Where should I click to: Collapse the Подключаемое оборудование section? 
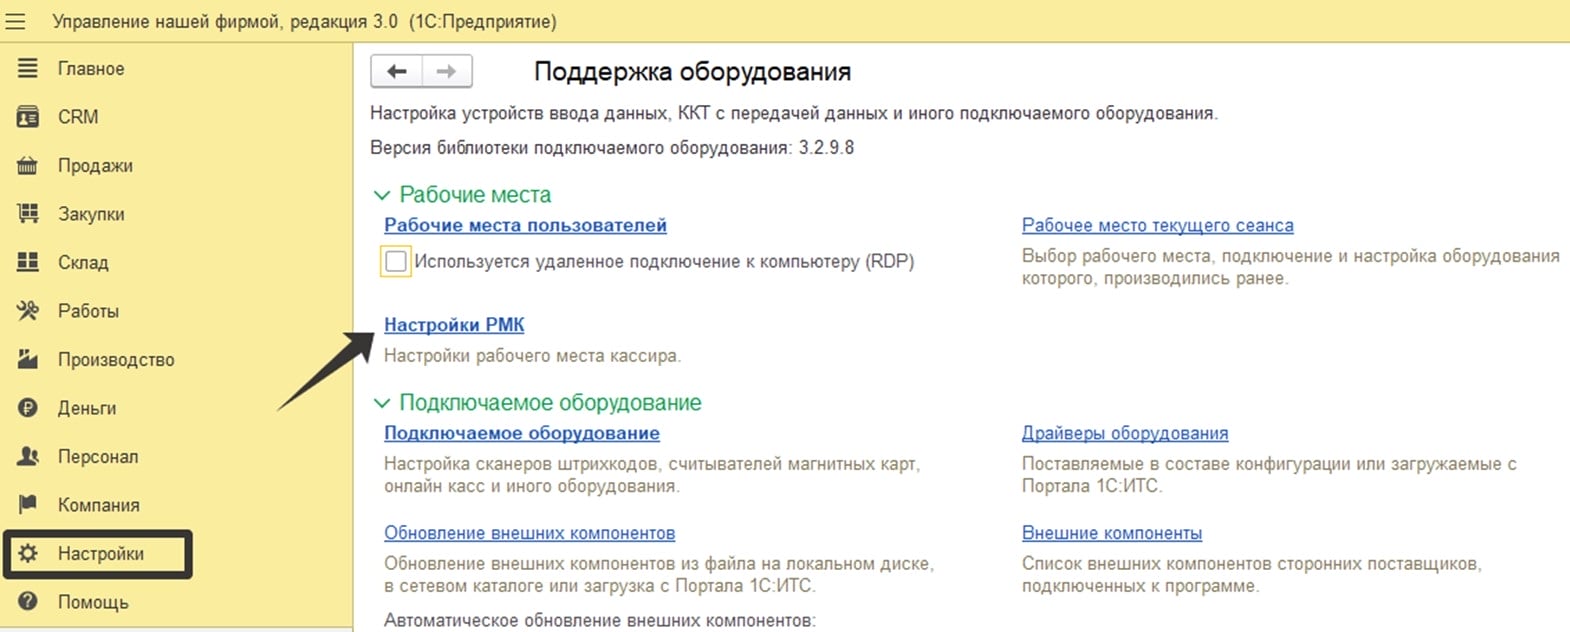pyautogui.click(x=381, y=403)
